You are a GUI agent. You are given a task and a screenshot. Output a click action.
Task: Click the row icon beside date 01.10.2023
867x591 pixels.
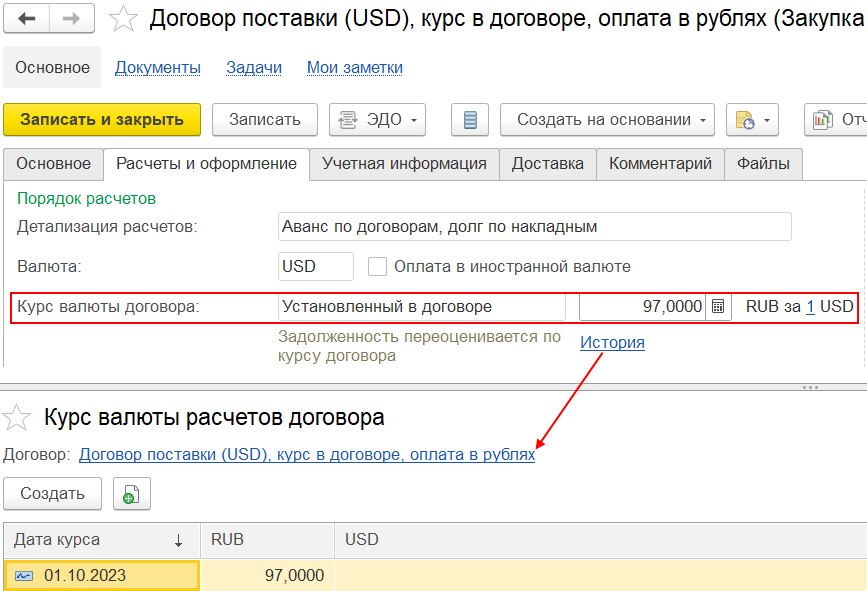click(x=24, y=576)
